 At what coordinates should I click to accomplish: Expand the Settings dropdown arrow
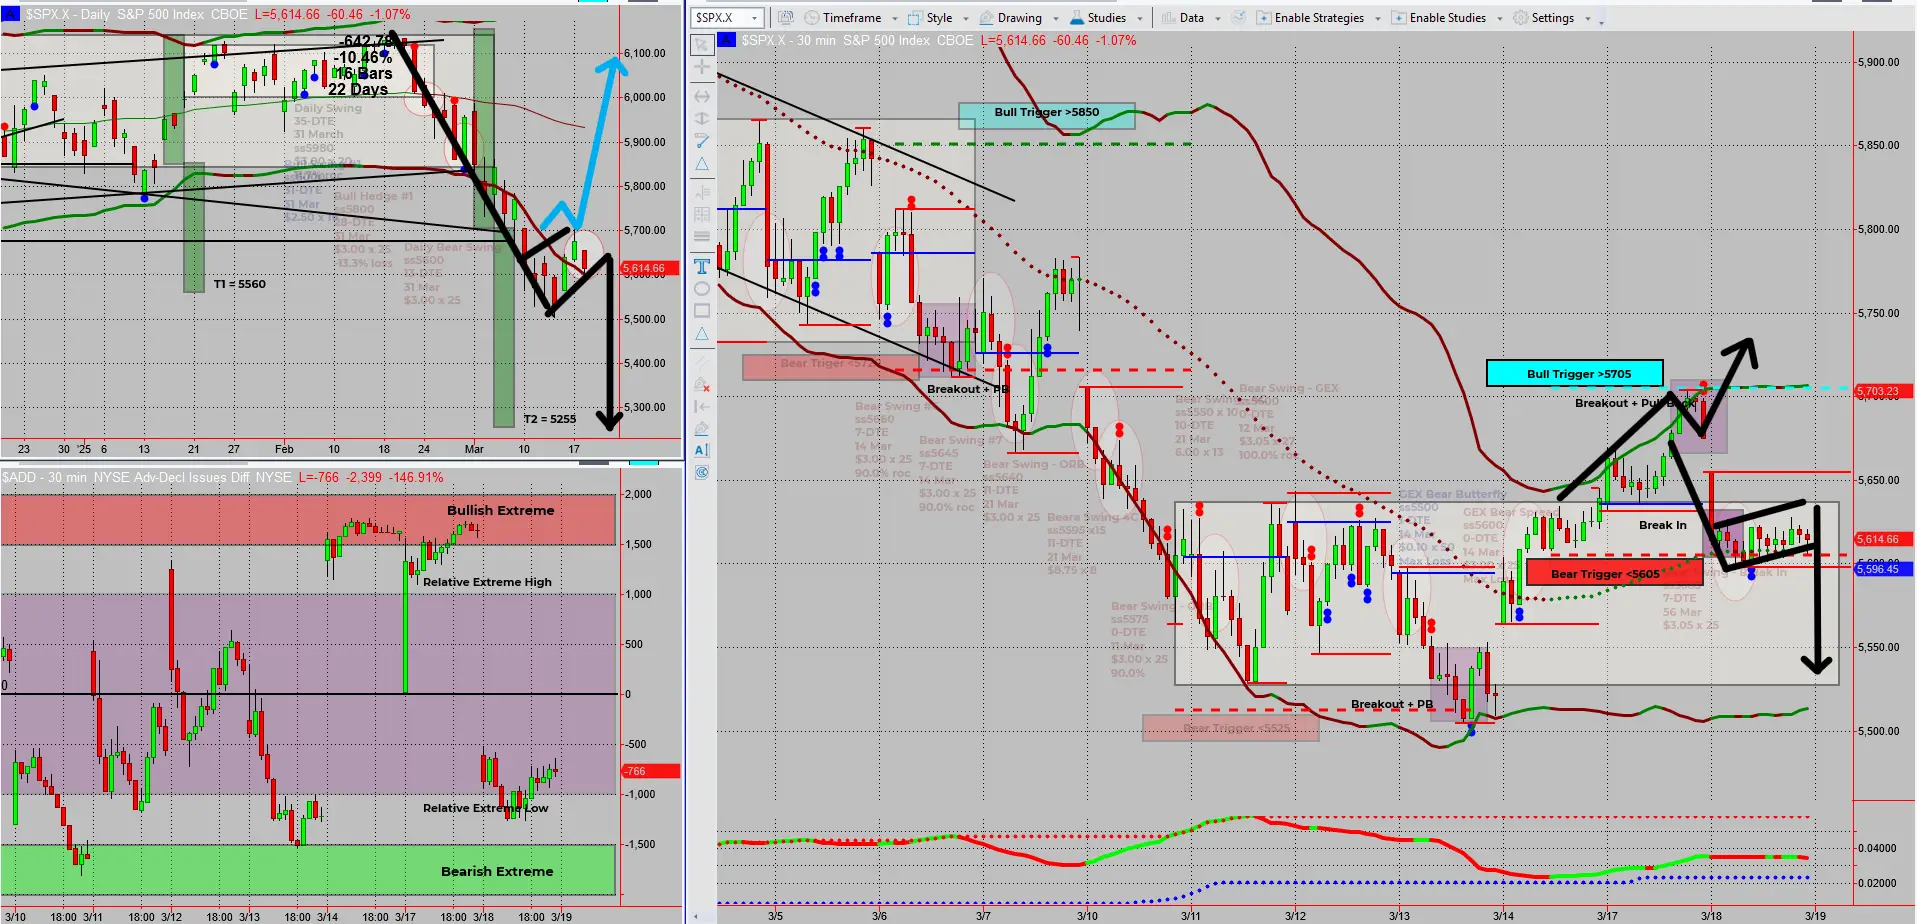point(1587,18)
